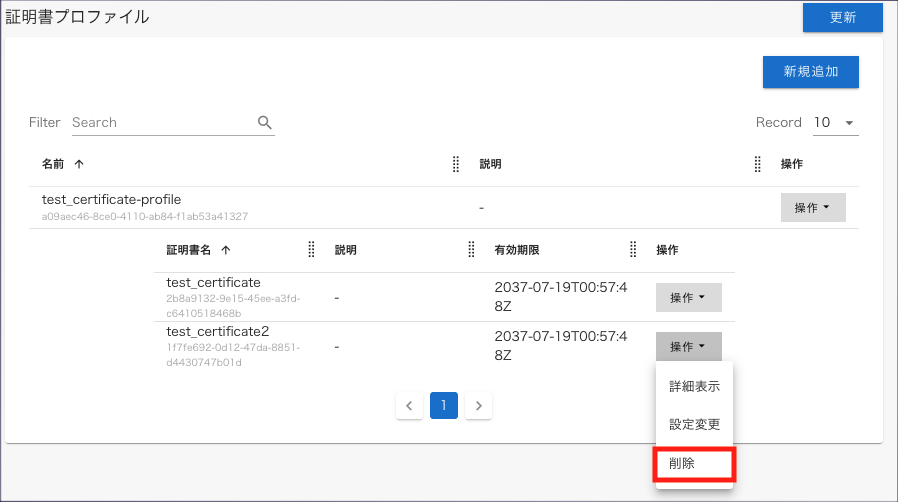This screenshot has height=502, width=898.
Task: Select the test_certificate name text
Action: tap(213, 282)
